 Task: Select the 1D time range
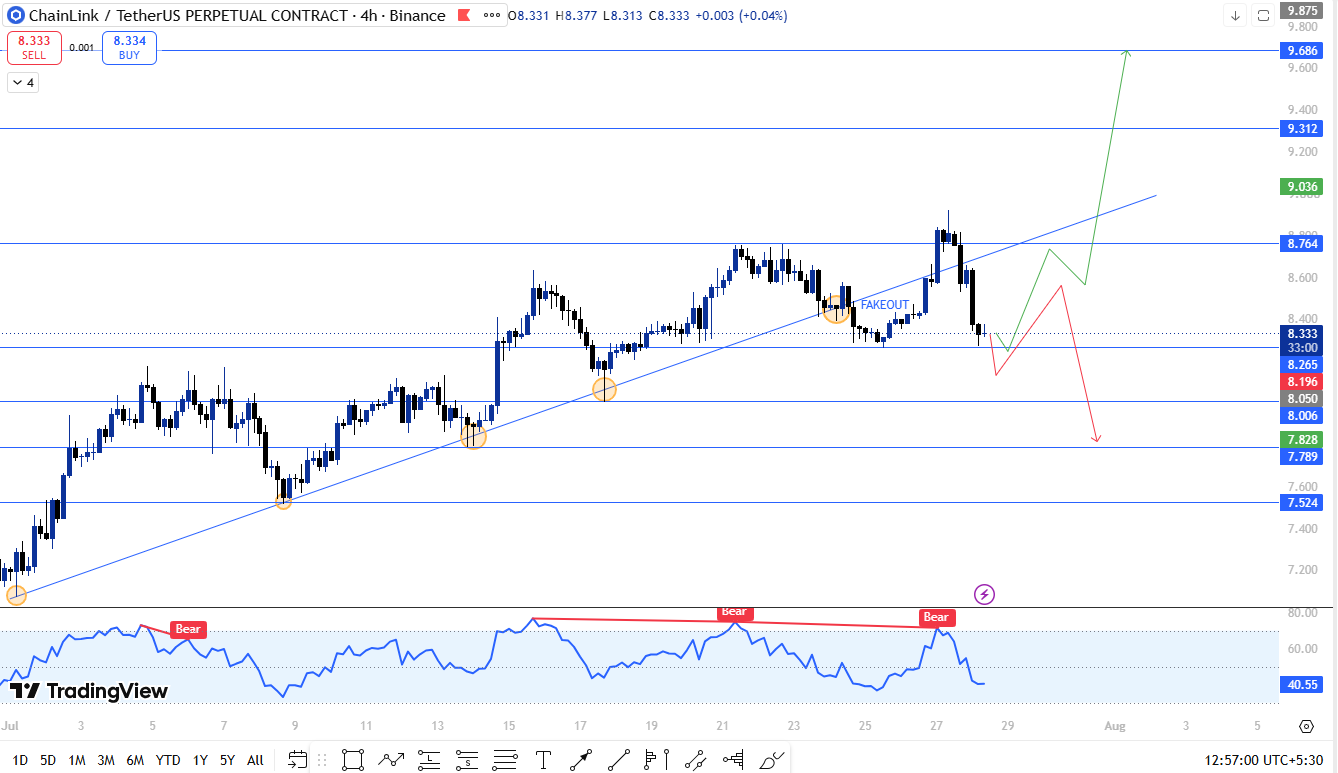pos(20,760)
